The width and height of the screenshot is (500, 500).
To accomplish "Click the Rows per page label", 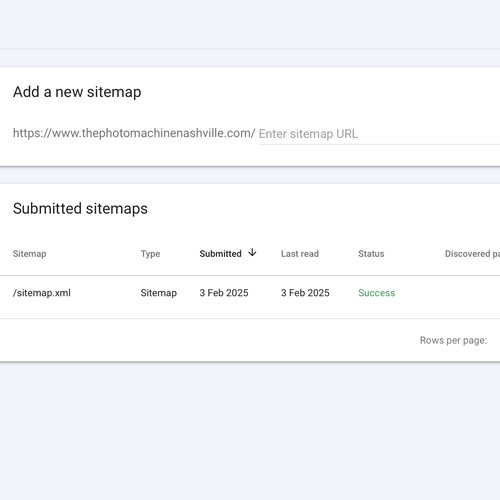I will tap(453, 340).
